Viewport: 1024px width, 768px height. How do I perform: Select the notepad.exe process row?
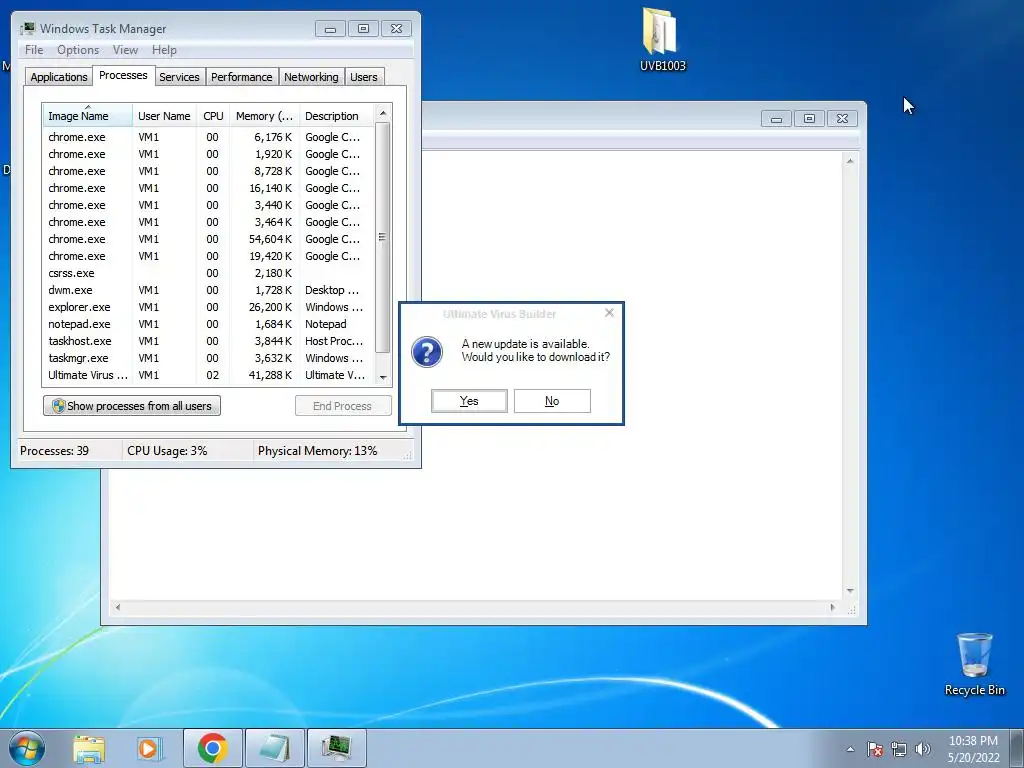(x=209, y=324)
